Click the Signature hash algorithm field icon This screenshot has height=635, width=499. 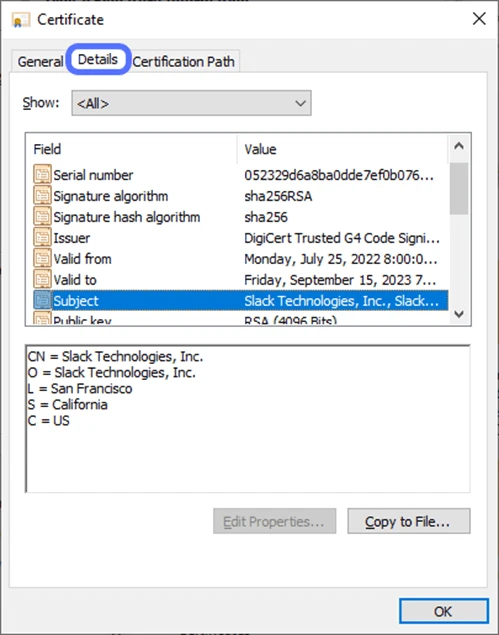42,217
